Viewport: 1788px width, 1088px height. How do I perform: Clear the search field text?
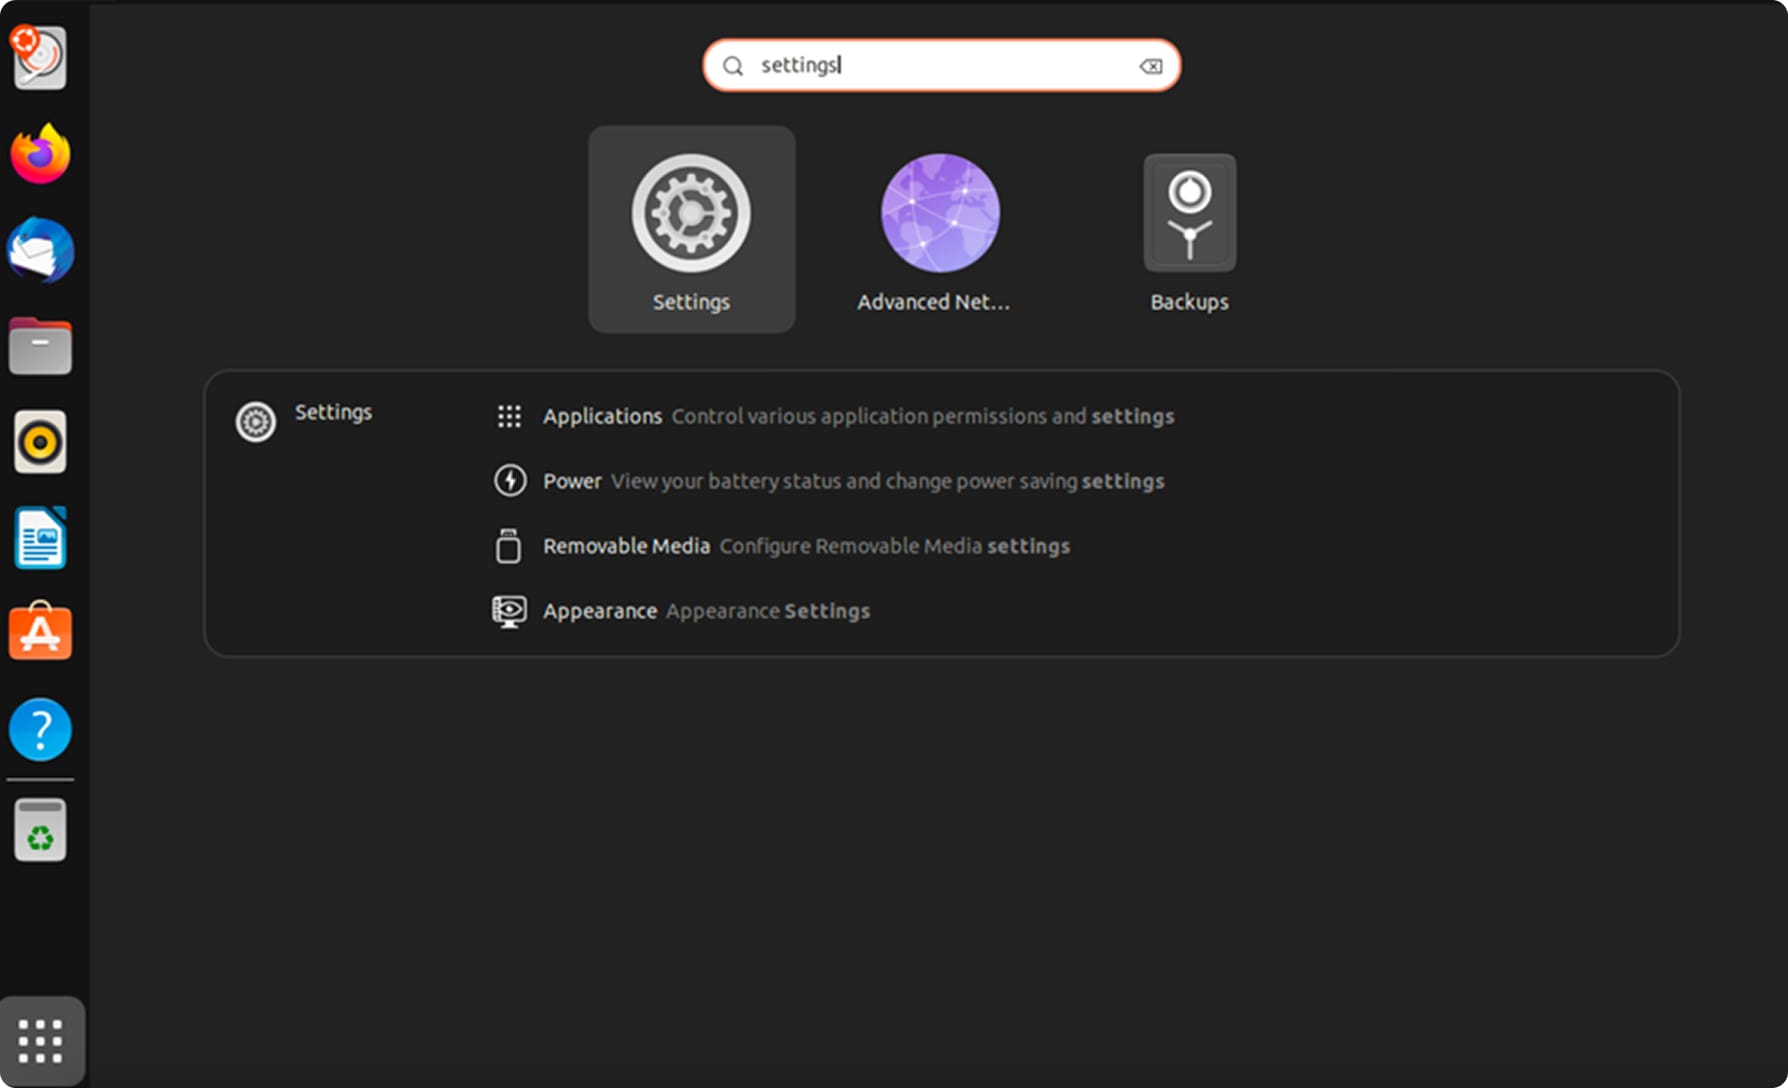[1150, 66]
